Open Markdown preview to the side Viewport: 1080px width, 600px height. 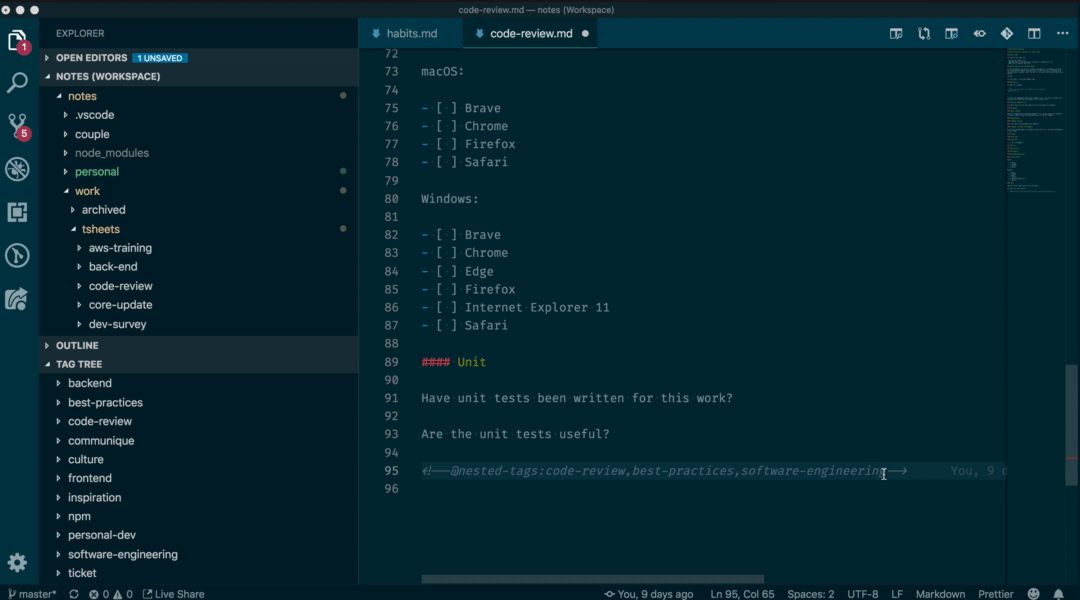[895, 33]
